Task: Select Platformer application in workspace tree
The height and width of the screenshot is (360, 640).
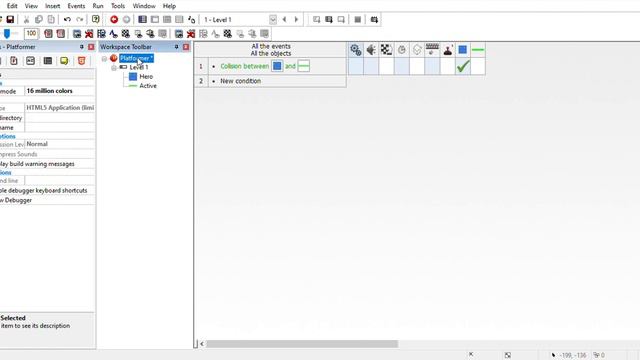Action: (x=136, y=58)
